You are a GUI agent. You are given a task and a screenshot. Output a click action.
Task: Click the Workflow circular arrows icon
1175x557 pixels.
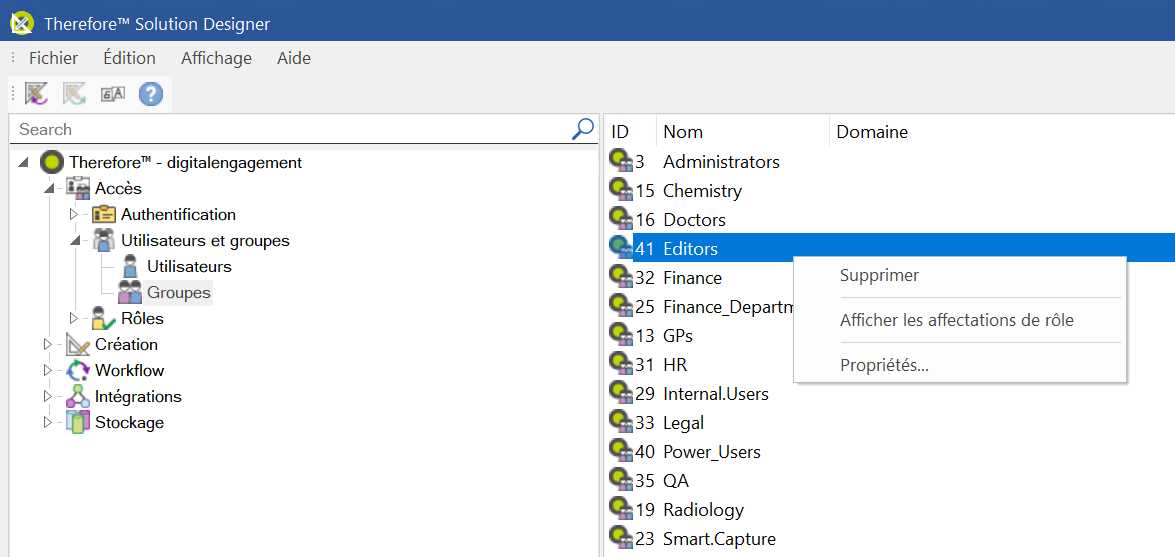[x=78, y=370]
